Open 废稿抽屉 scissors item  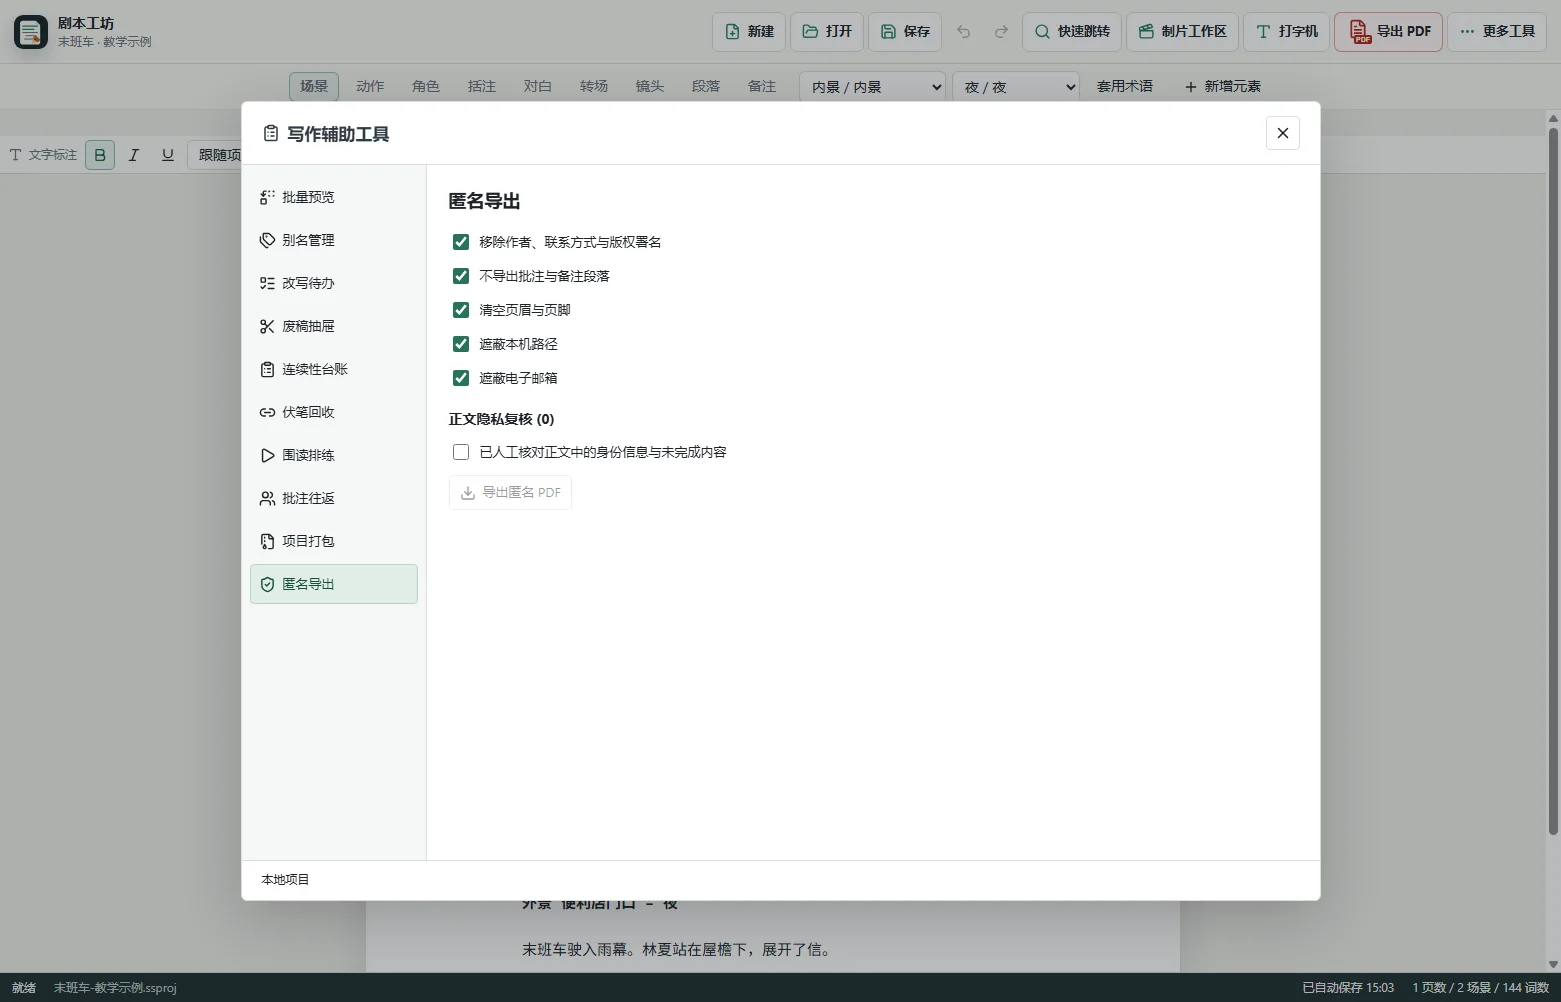point(333,326)
